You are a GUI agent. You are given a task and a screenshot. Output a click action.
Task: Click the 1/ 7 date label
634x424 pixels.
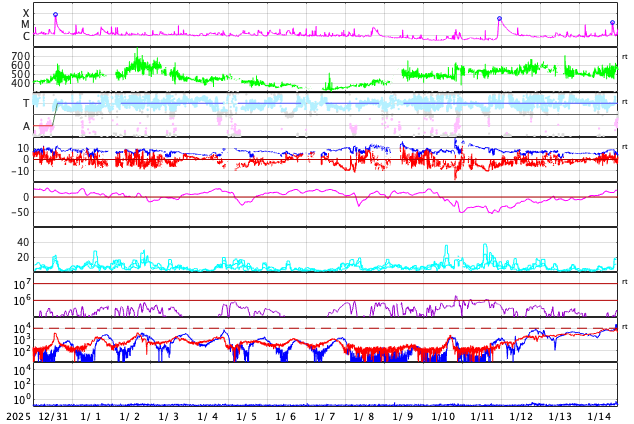[x=325, y=416]
